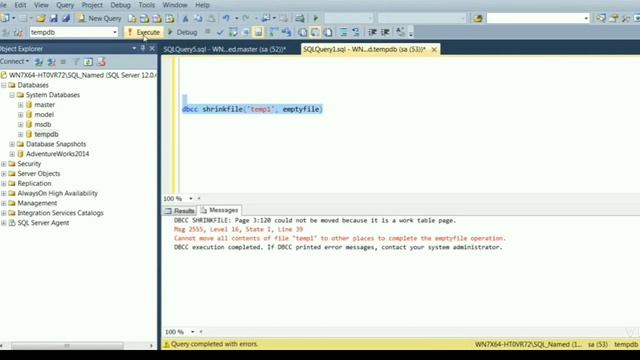The width and height of the screenshot is (640, 360).
Task: Undo the last edit with the Undo icon
Action: (226, 18)
